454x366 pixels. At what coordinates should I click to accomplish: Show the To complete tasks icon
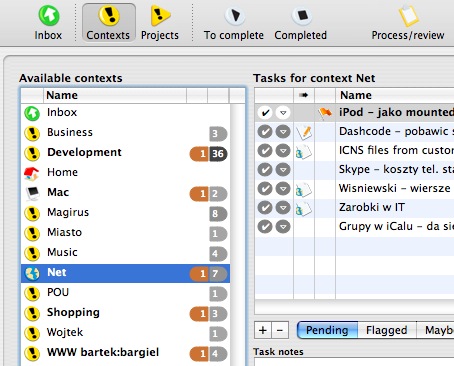point(235,16)
